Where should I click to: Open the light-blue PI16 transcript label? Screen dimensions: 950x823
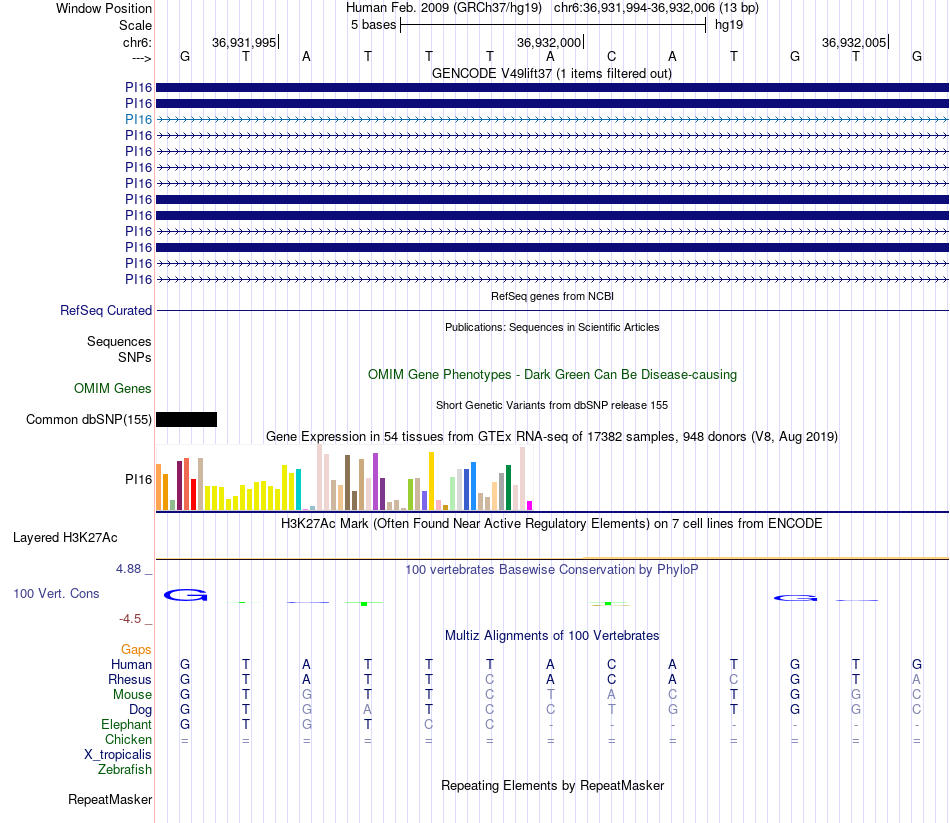pyautogui.click(x=138, y=119)
